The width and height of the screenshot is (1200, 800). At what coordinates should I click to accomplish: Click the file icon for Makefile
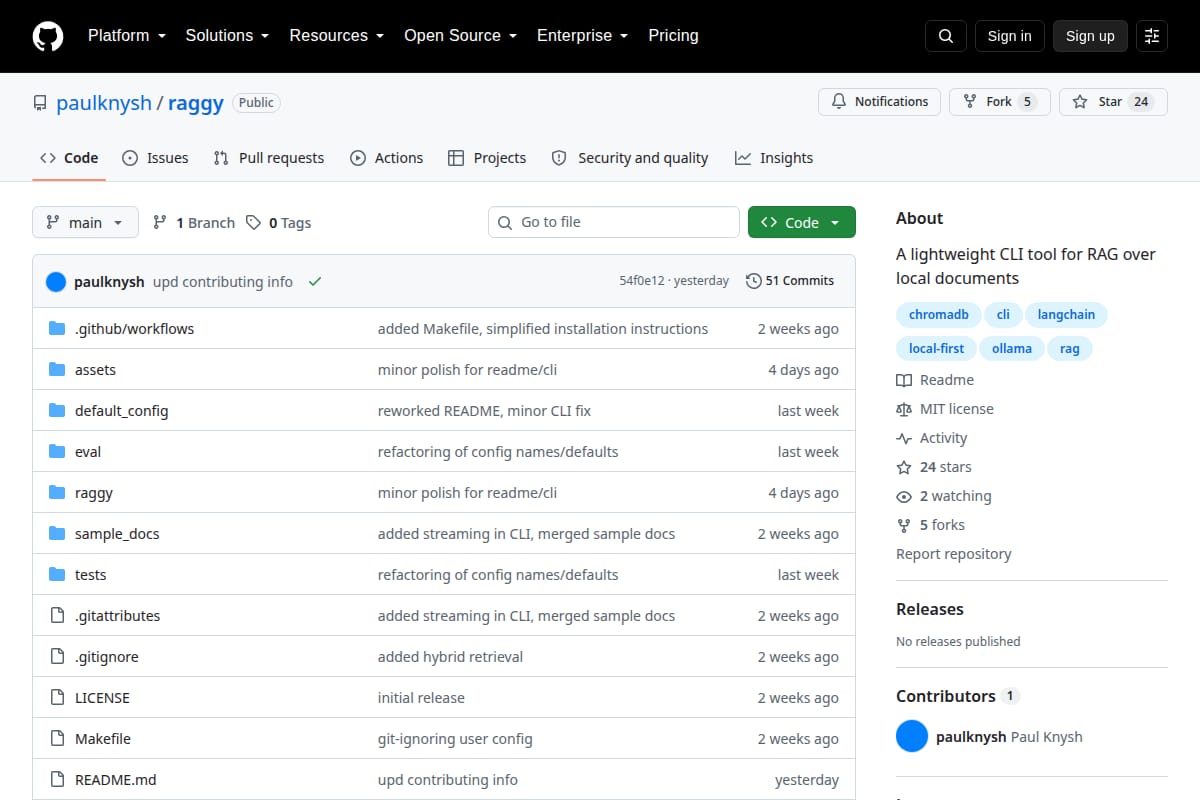click(x=57, y=739)
